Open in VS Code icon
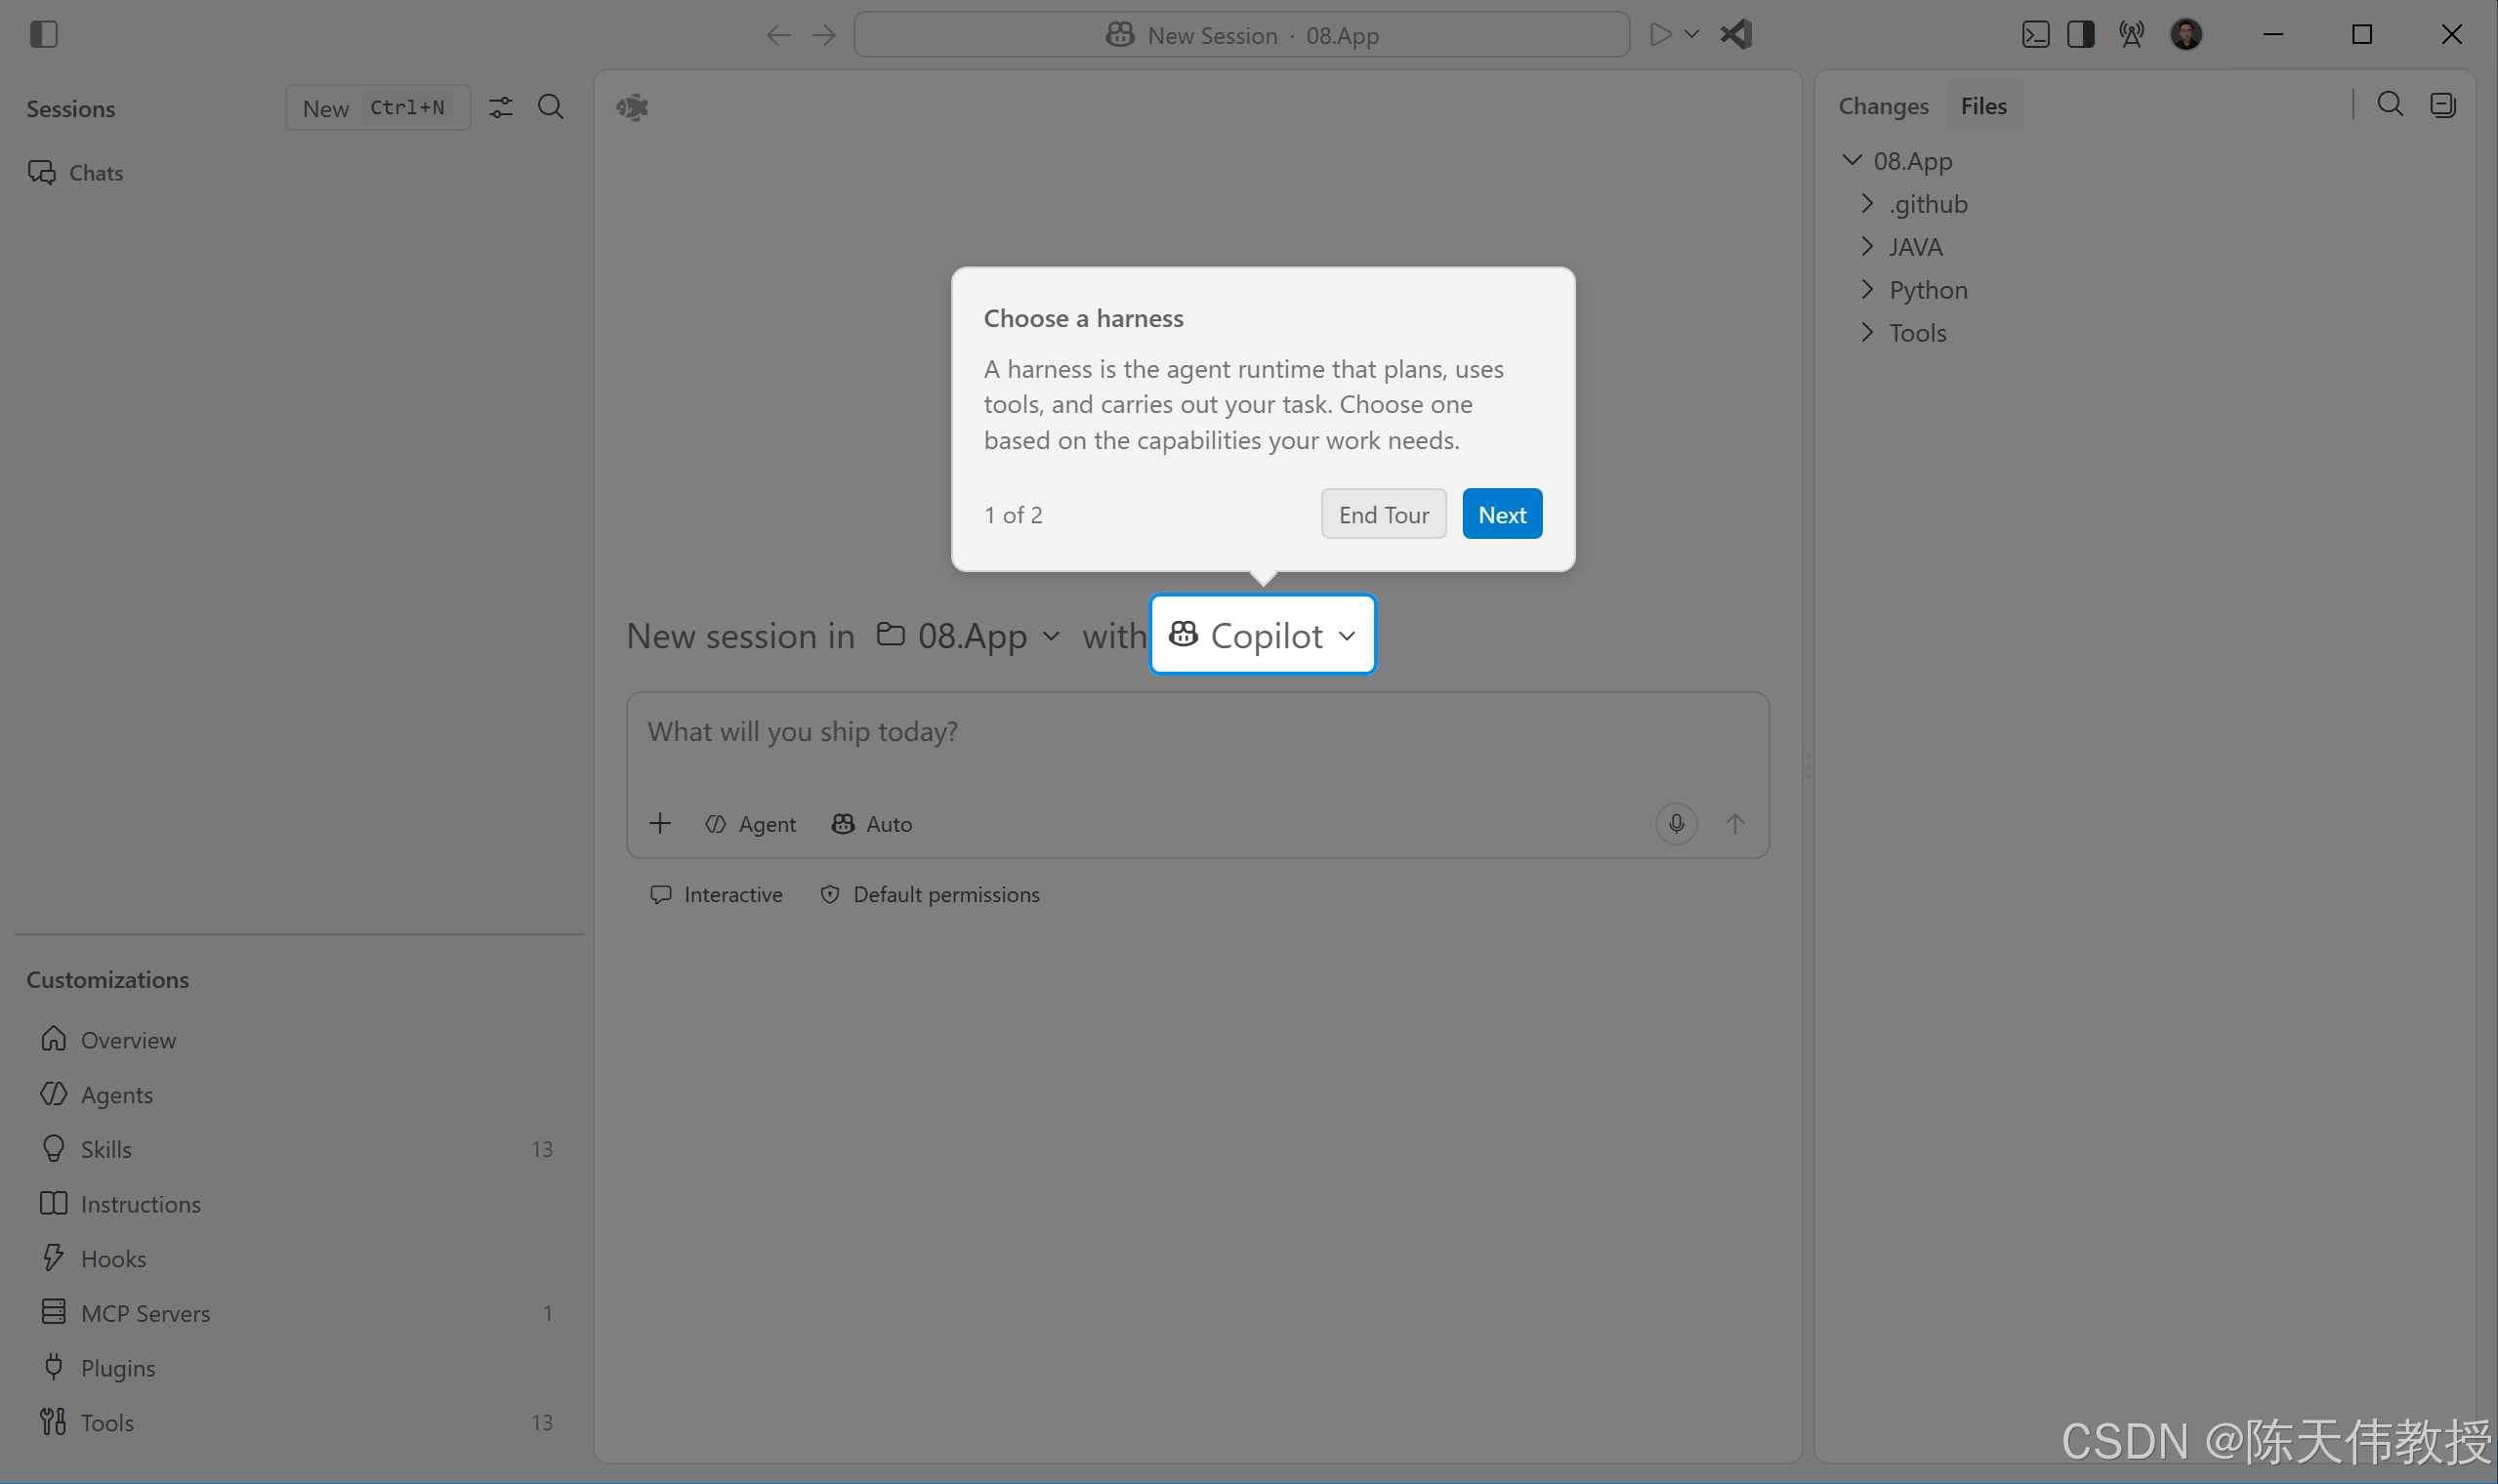2498x1484 pixels. click(x=1736, y=35)
